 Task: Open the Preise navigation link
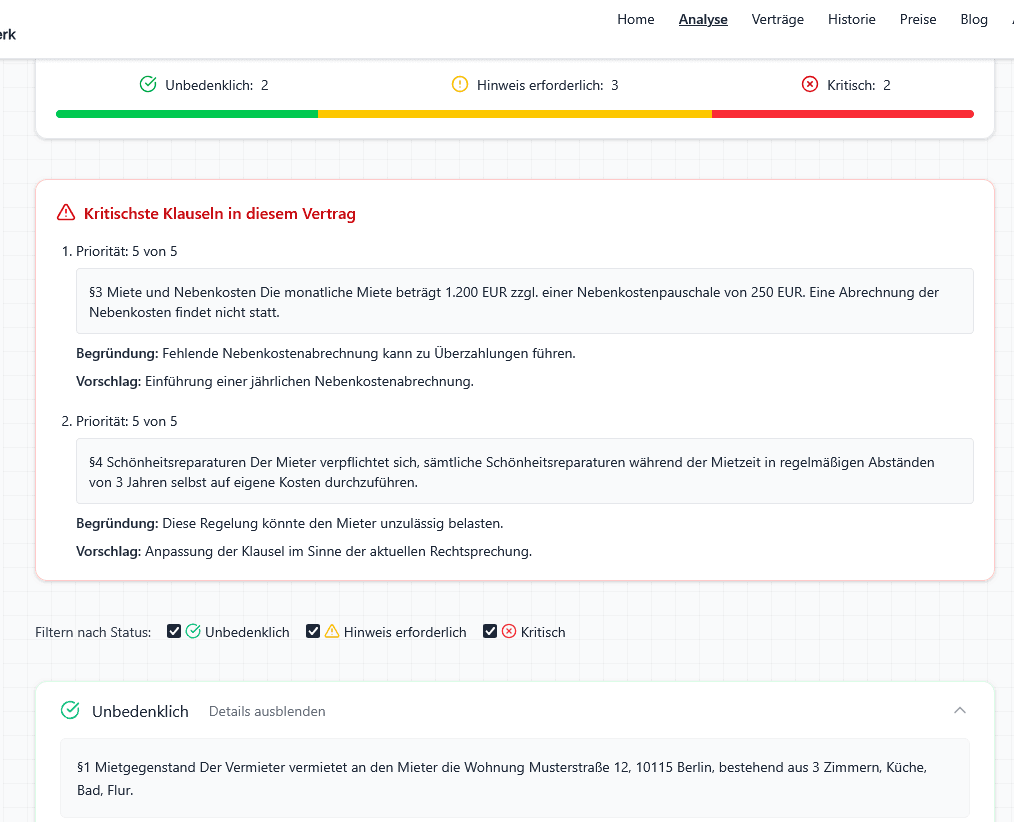(917, 20)
